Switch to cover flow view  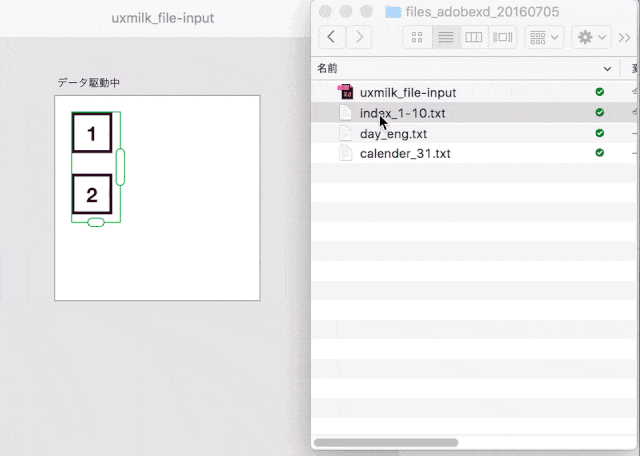coord(502,38)
